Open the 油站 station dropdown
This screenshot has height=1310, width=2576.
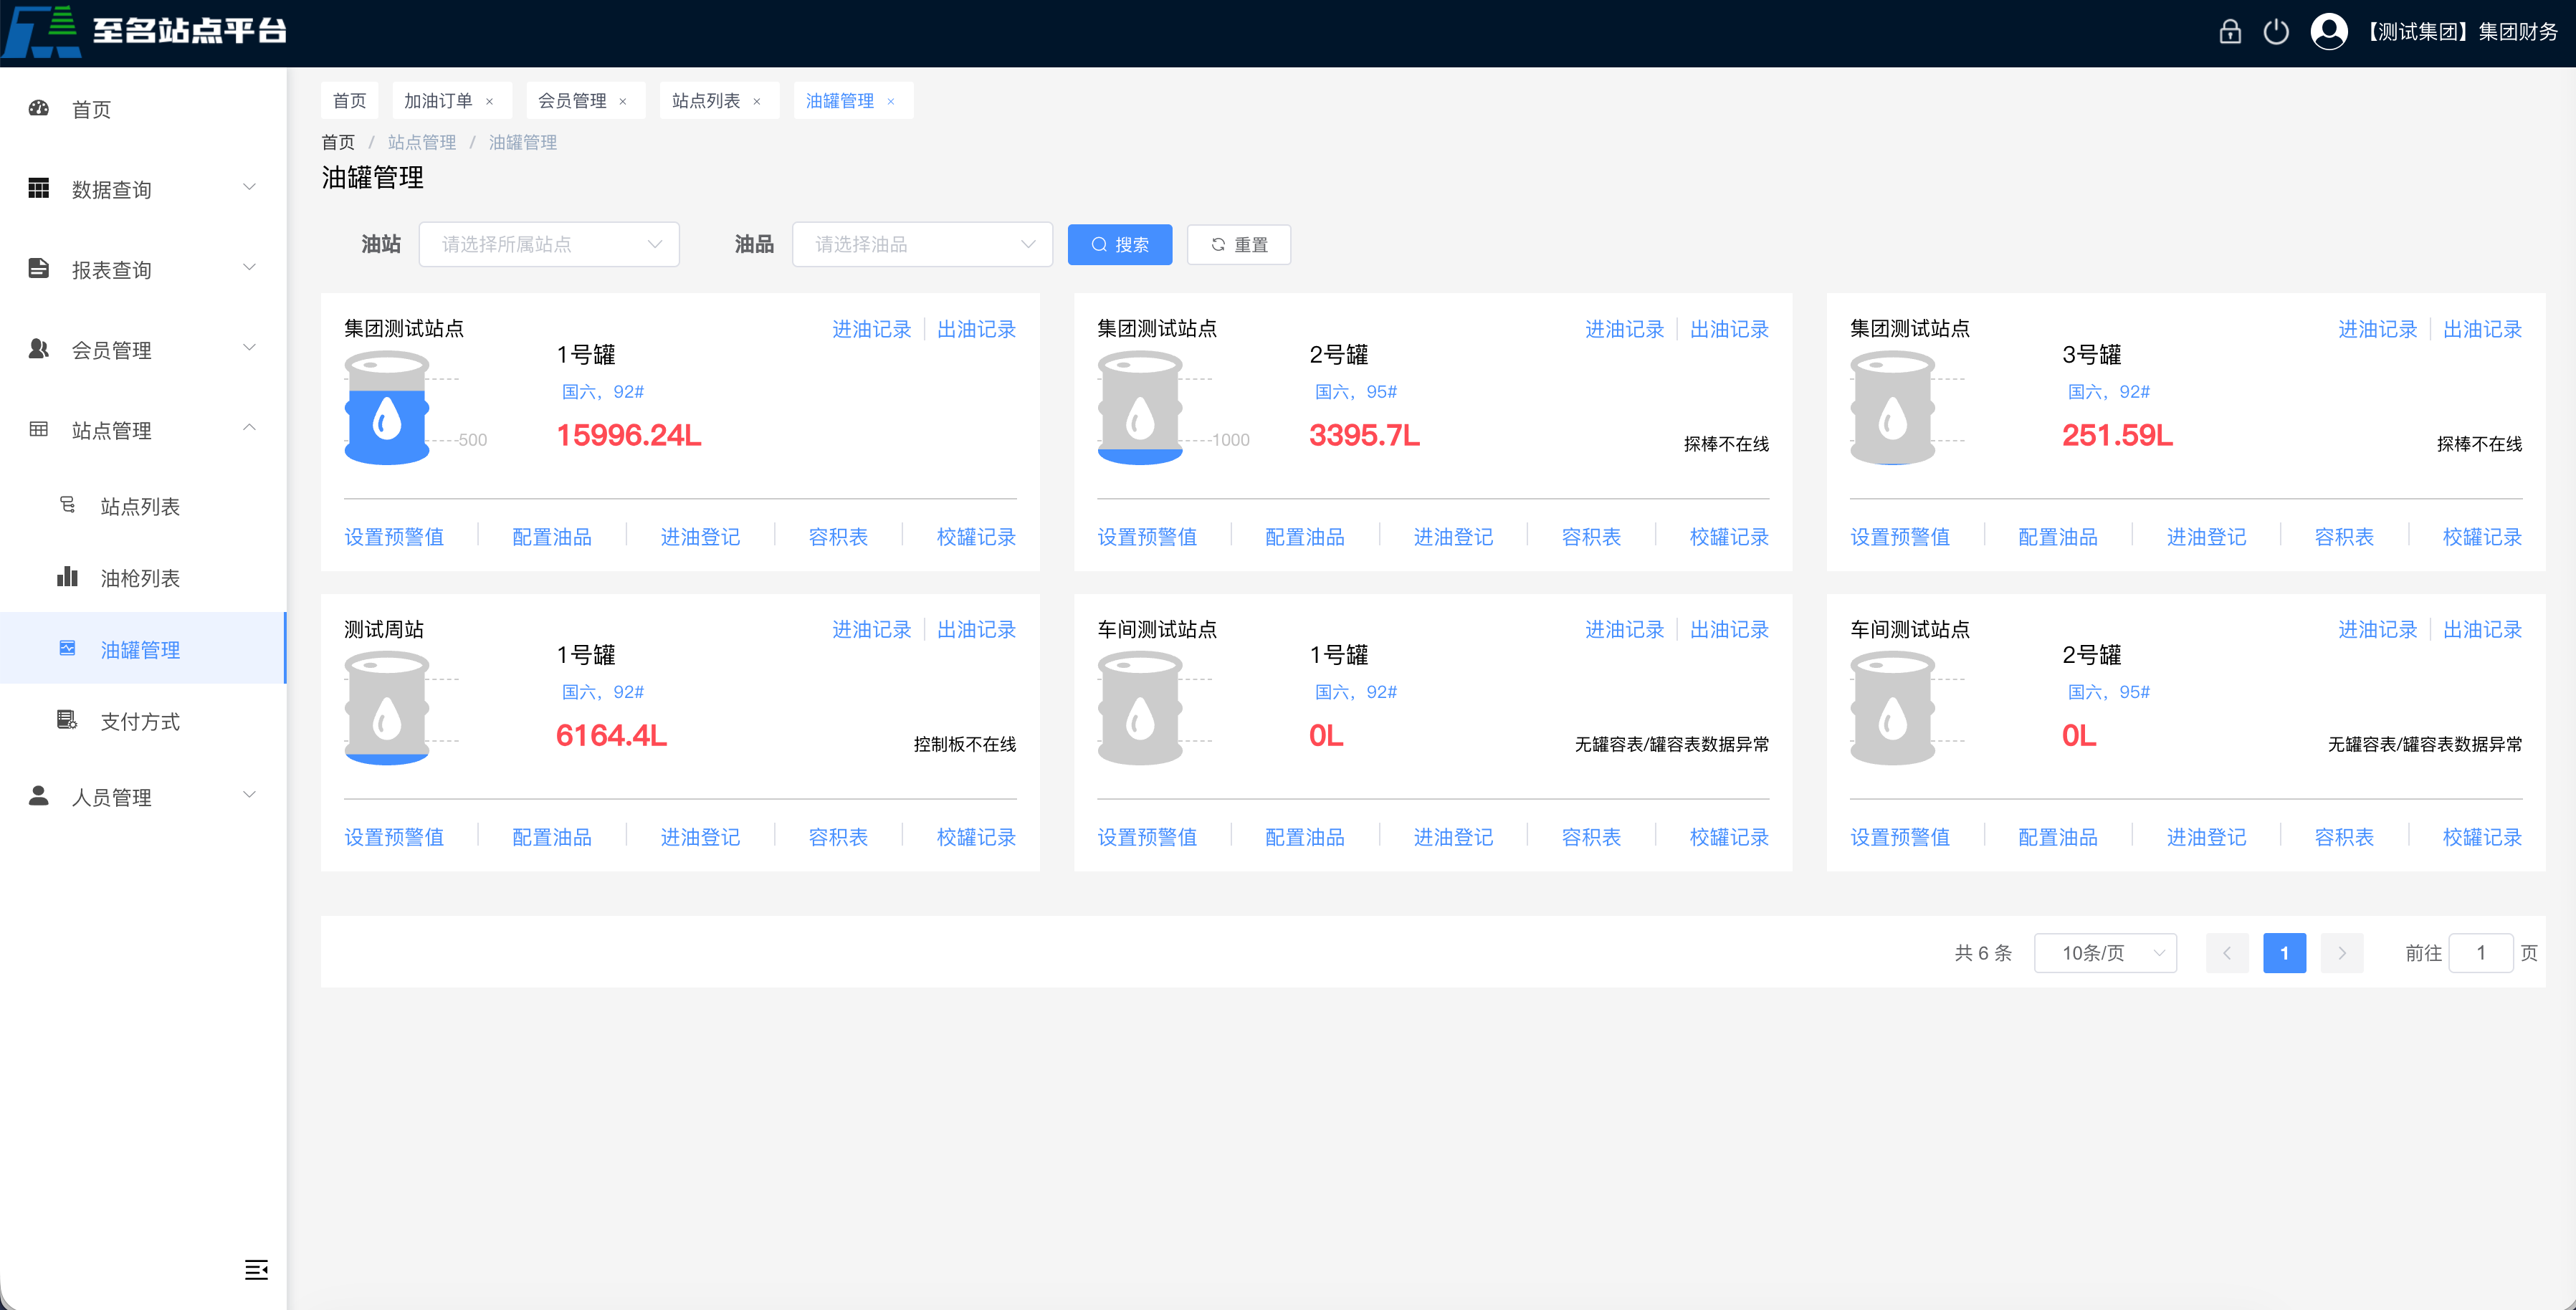[x=549, y=244]
